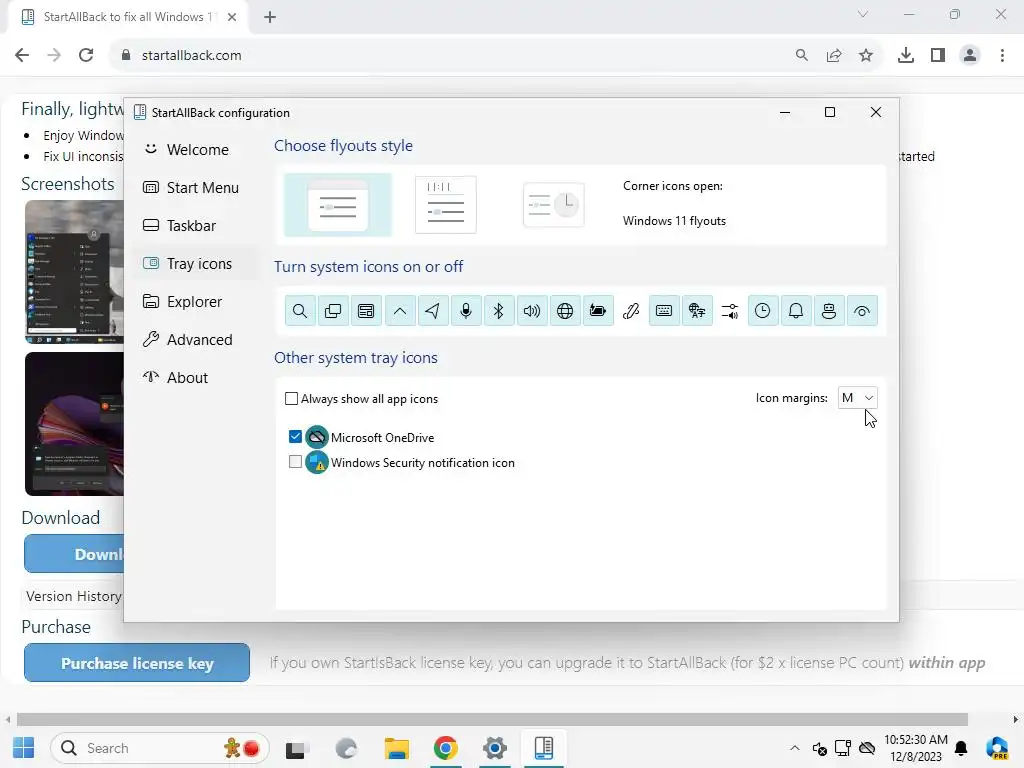1024x768 pixels.
Task: Toggle the tray overflow chevron system icon
Action: pos(400,311)
